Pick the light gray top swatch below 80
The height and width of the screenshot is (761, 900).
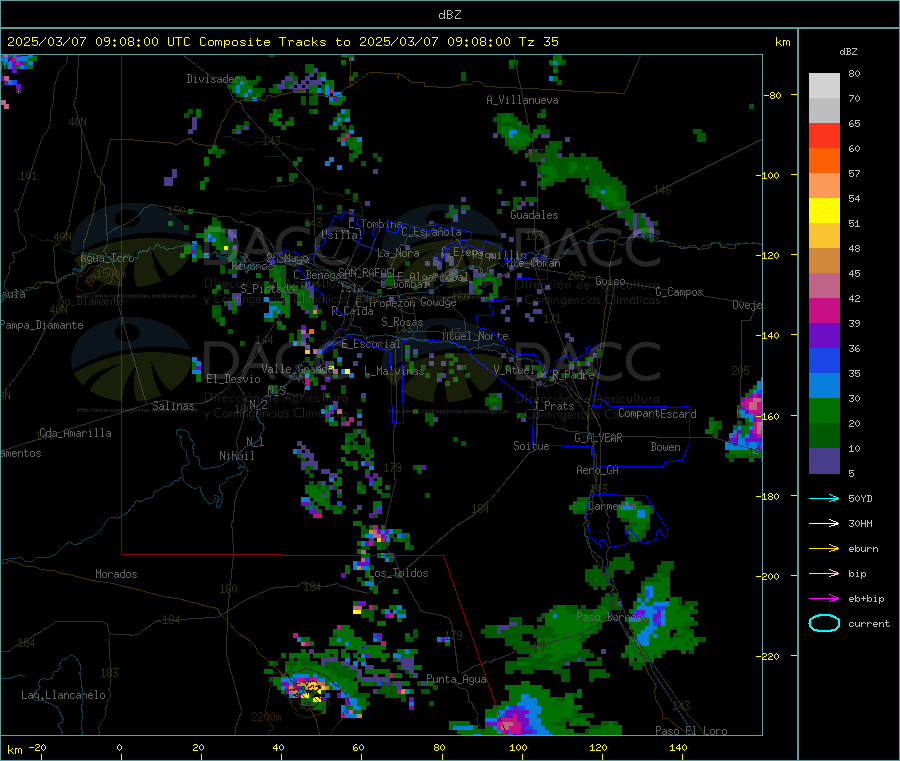pyautogui.click(x=824, y=86)
